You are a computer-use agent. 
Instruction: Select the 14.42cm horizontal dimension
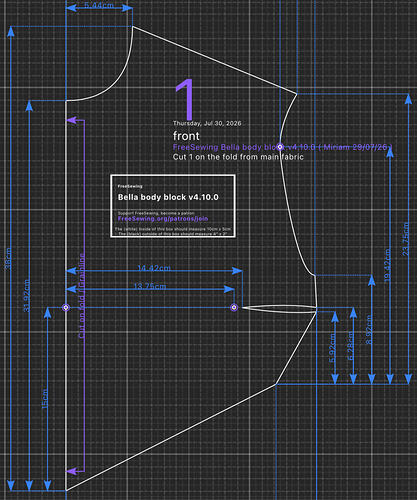pyautogui.click(x=154, y=268)
